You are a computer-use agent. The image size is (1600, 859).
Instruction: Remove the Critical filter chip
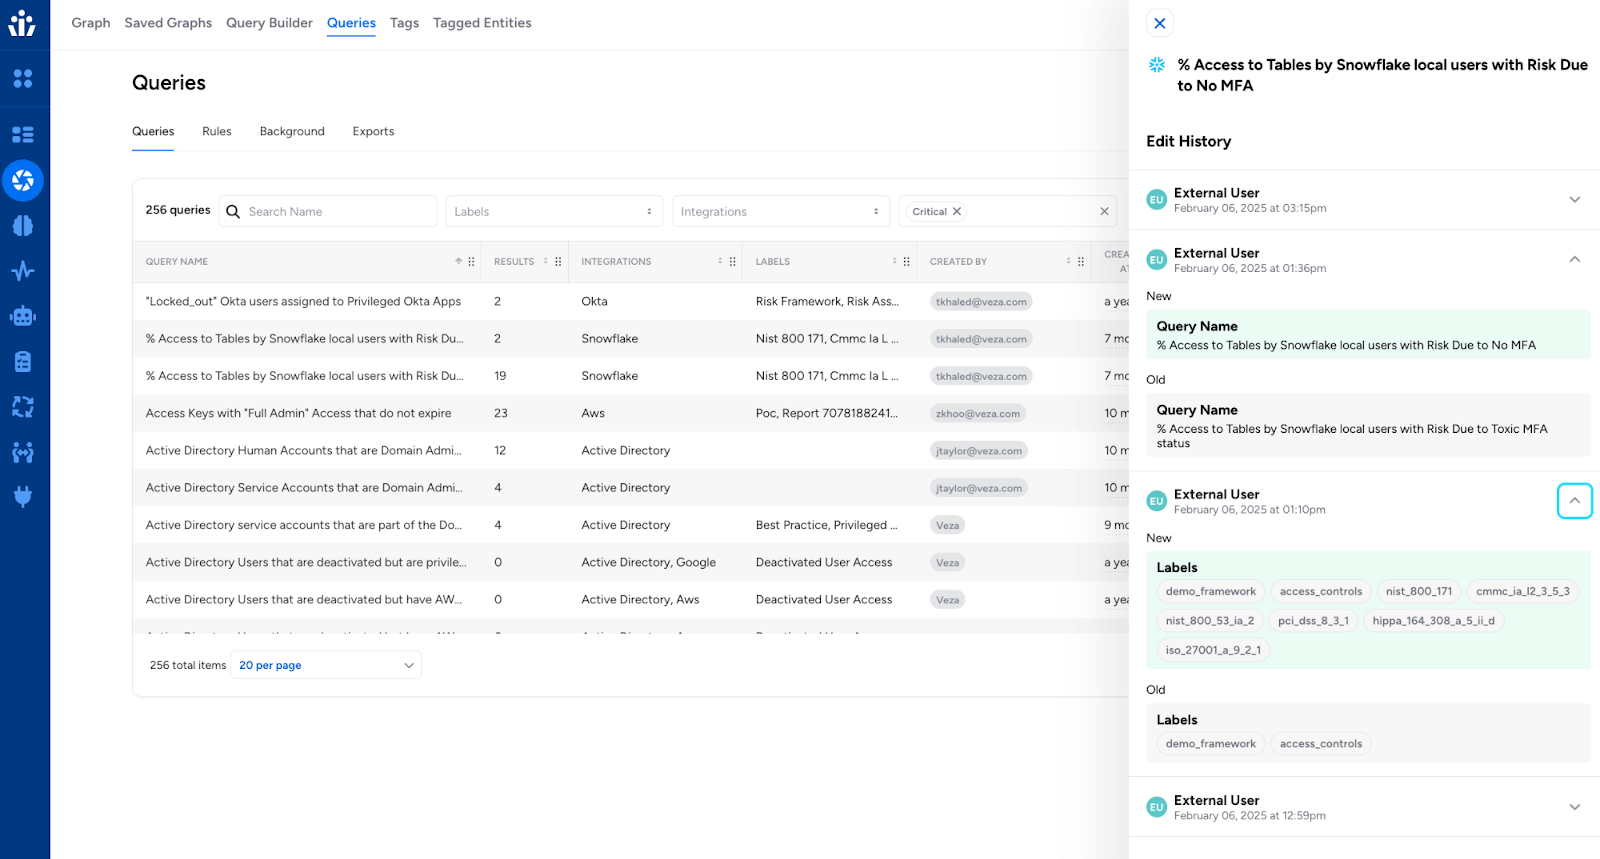[957, 212]
